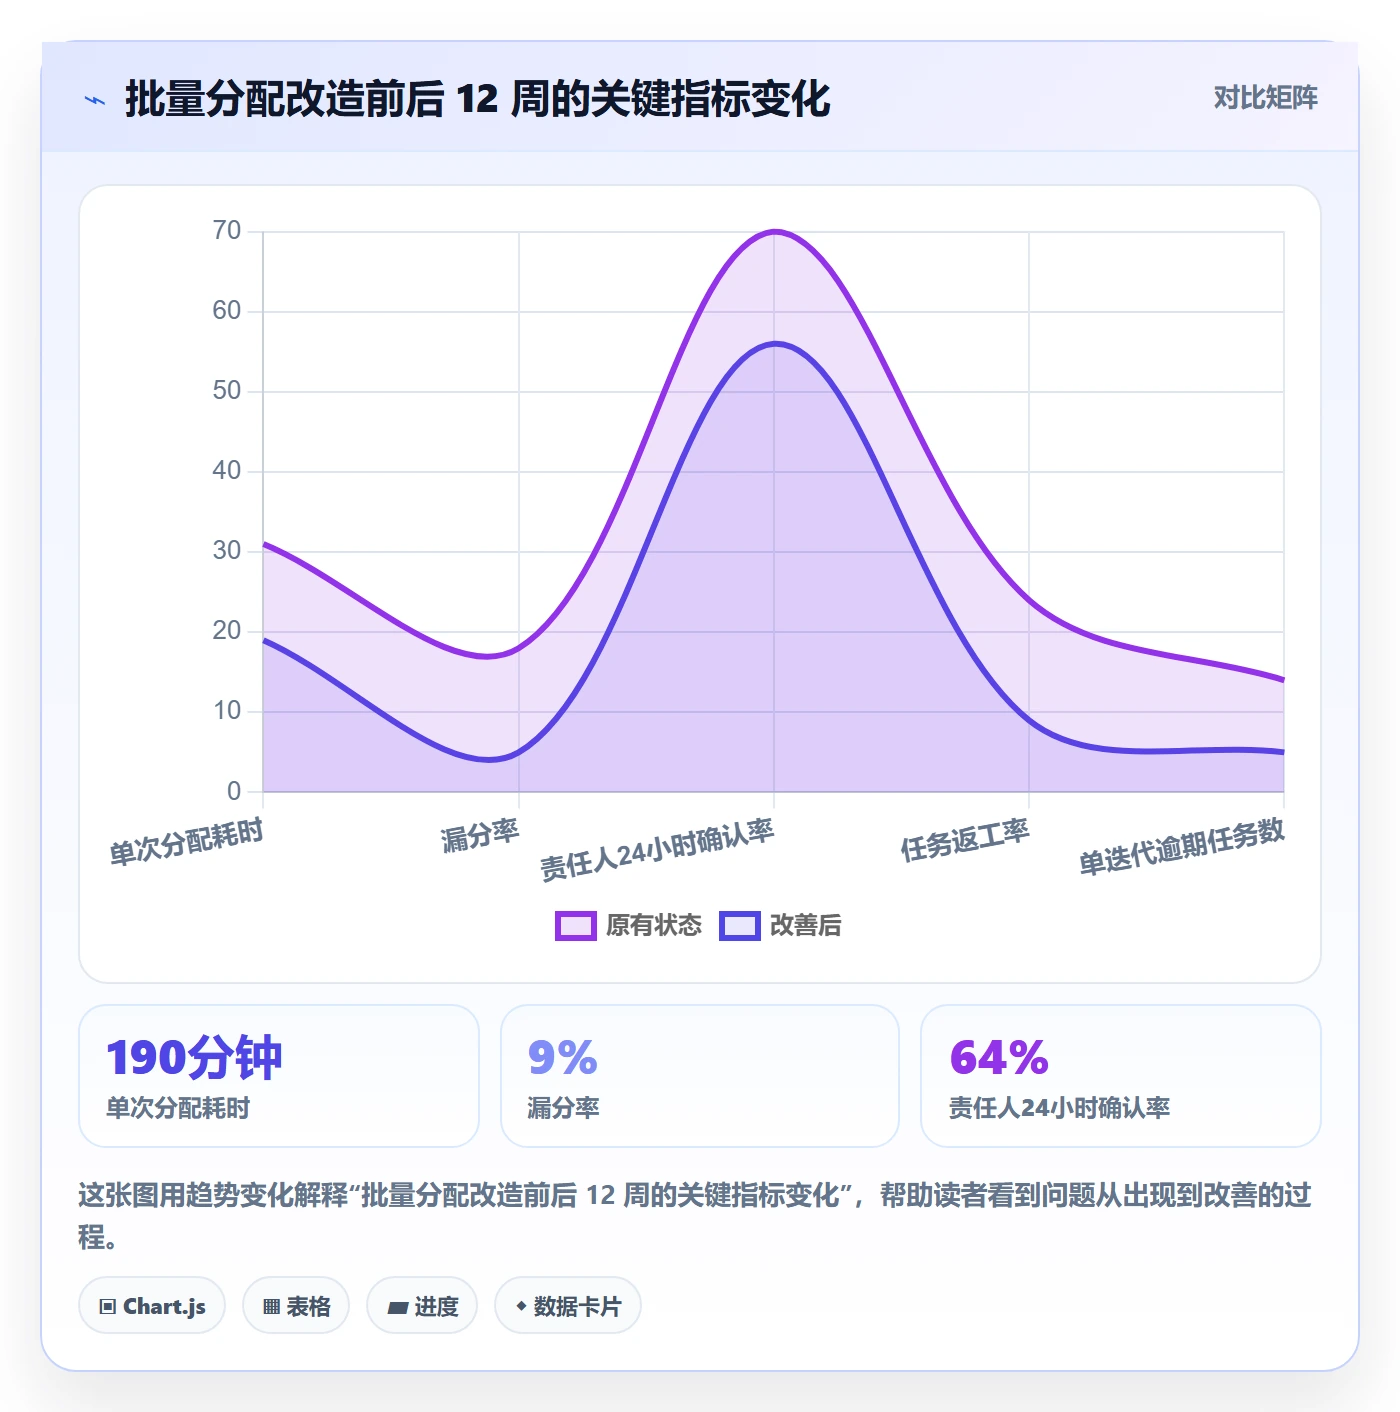This screenshot has width=1400, height=1412.
Task: Click the 原有状态 legend text
Action: click(x=654, y=926)
